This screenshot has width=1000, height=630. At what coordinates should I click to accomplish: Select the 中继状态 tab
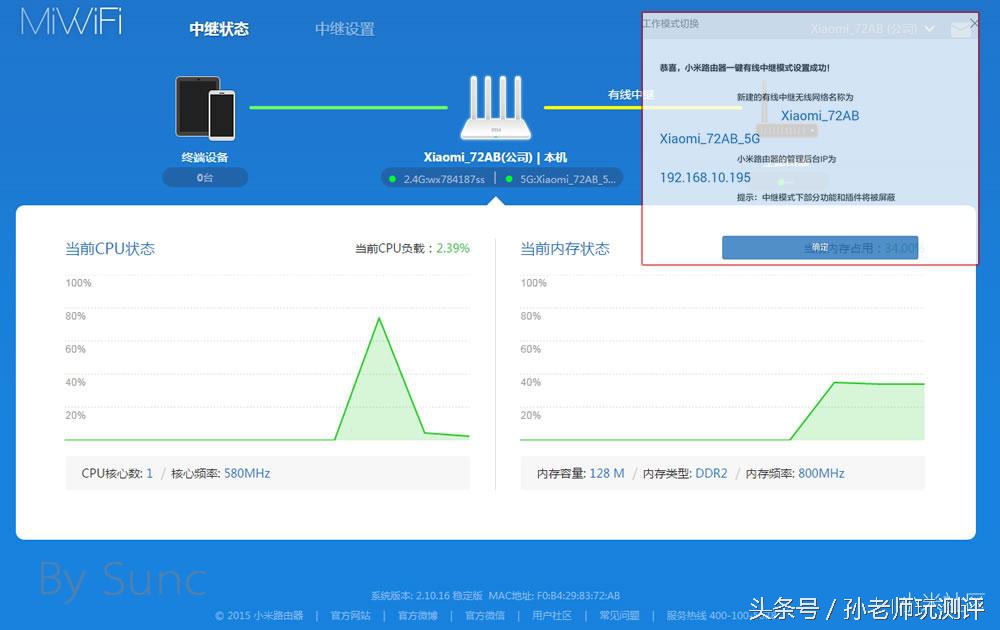tap(218, 29)
